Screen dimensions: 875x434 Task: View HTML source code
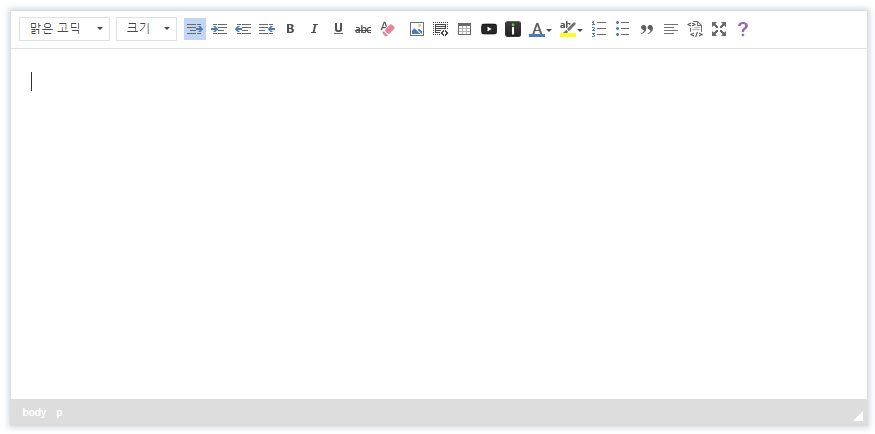[695, 29]
